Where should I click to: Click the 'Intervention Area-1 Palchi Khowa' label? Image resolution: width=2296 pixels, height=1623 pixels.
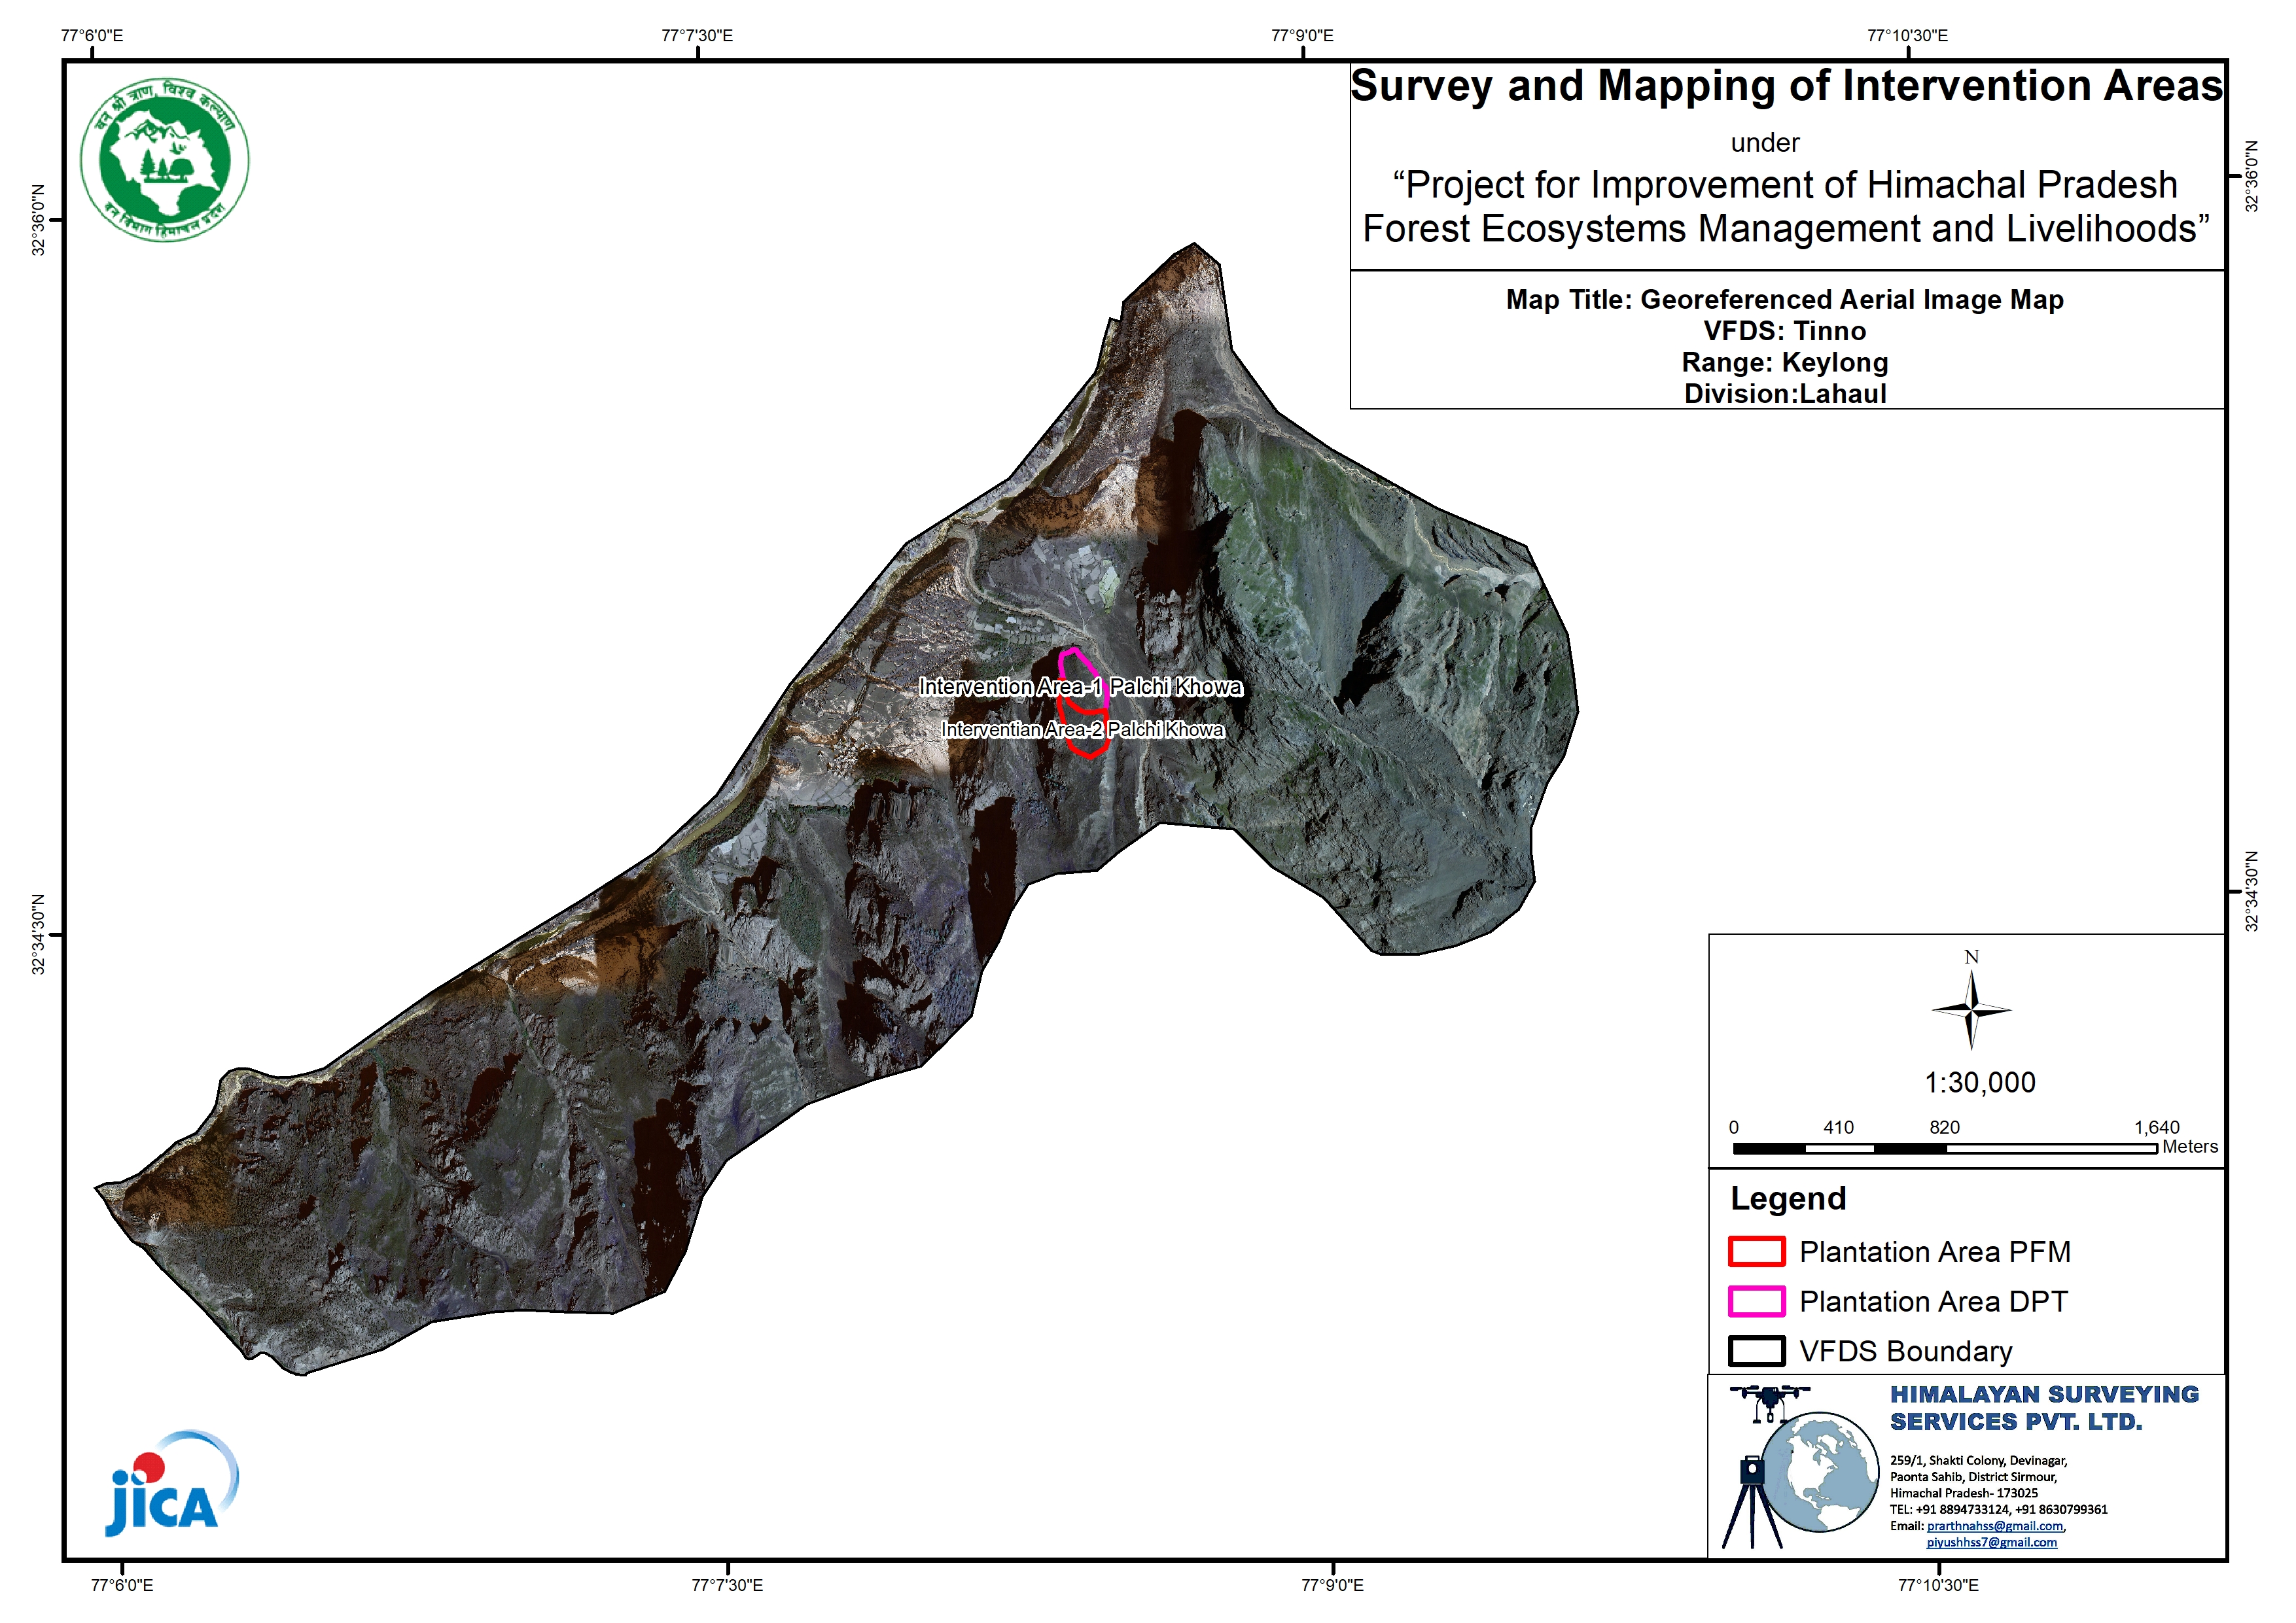pos(1081,687)
